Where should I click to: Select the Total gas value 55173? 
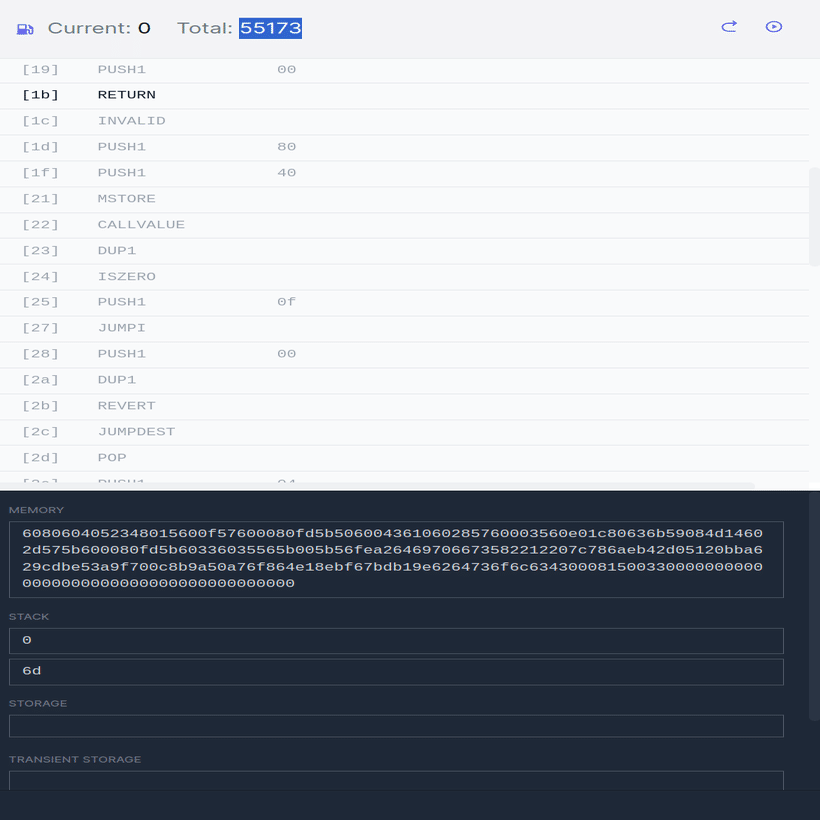pos(270,28)
